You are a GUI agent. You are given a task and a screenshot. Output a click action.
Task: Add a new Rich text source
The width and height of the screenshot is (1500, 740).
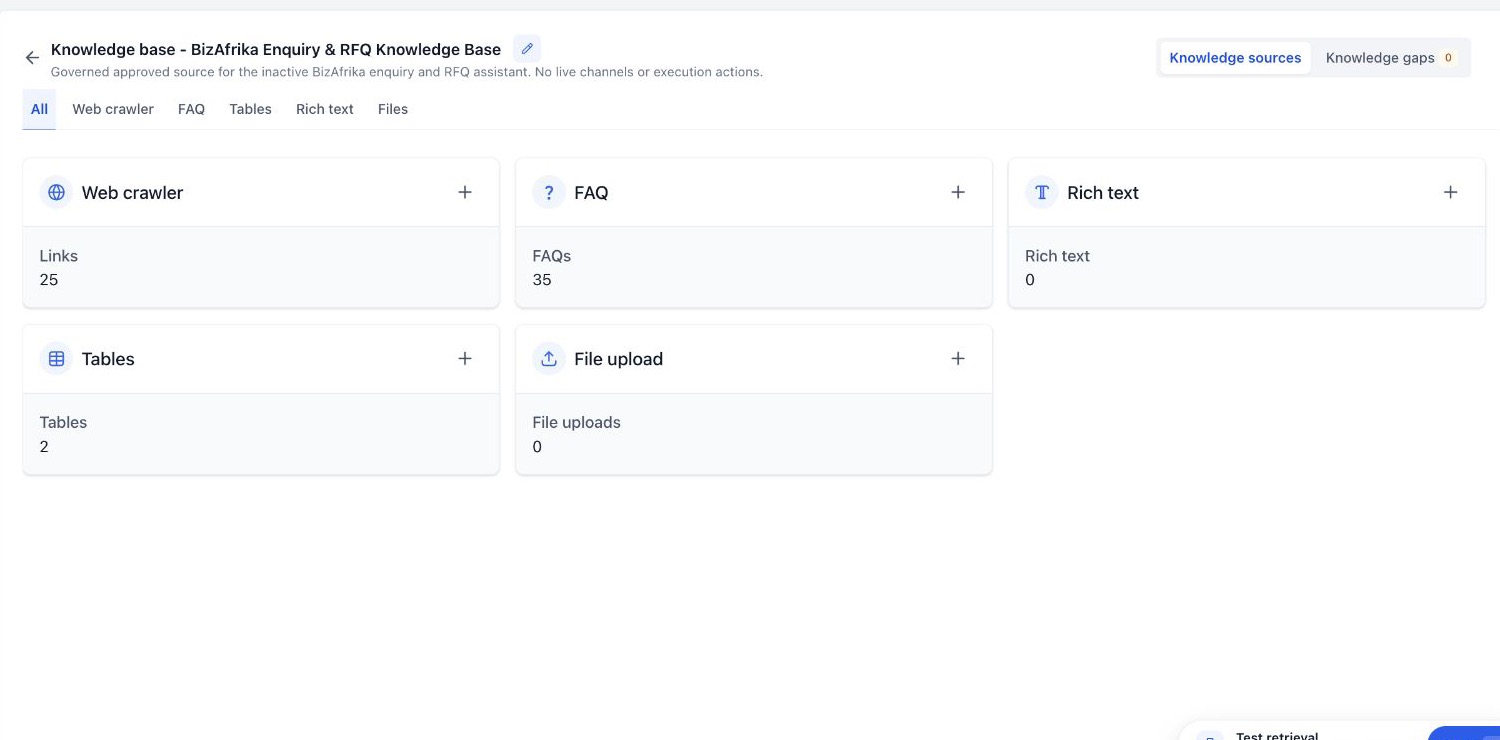[x=1451, y=192]
